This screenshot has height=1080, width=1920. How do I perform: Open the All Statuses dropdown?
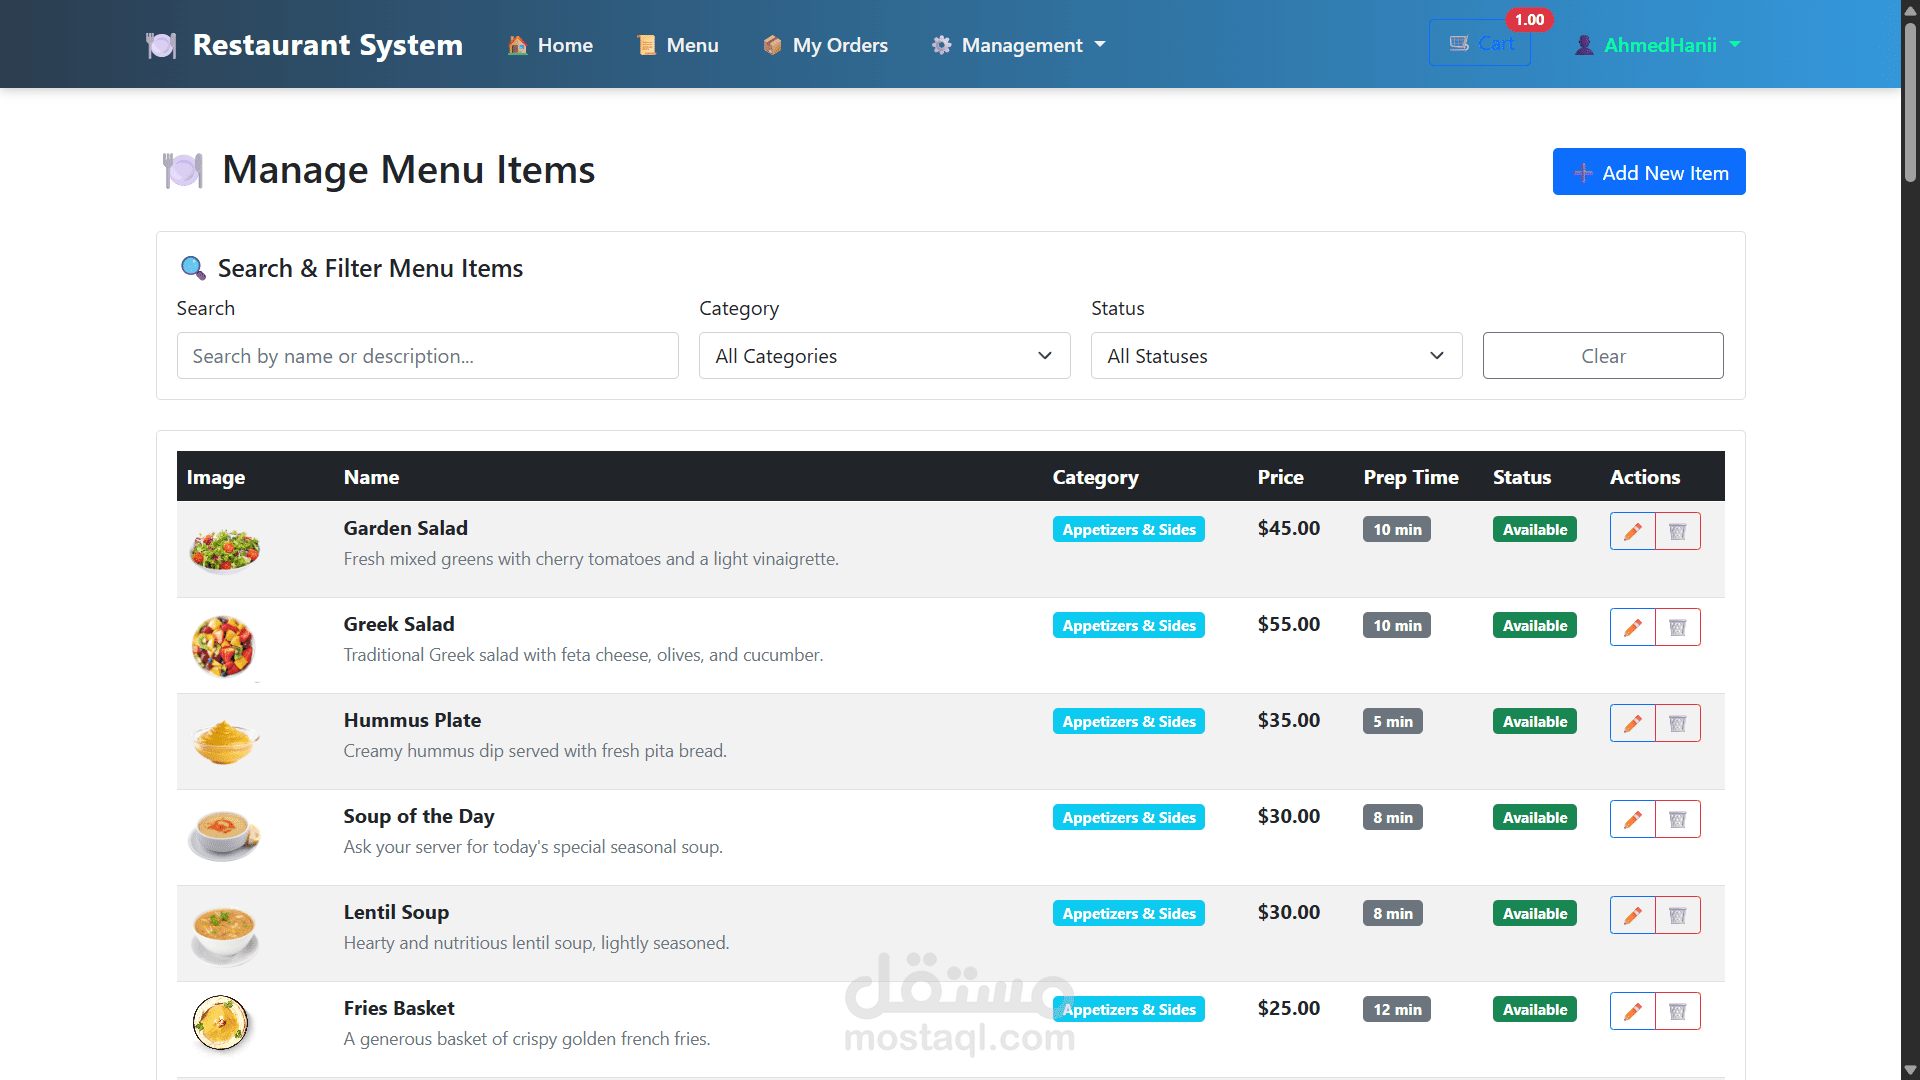(1276, 356)
